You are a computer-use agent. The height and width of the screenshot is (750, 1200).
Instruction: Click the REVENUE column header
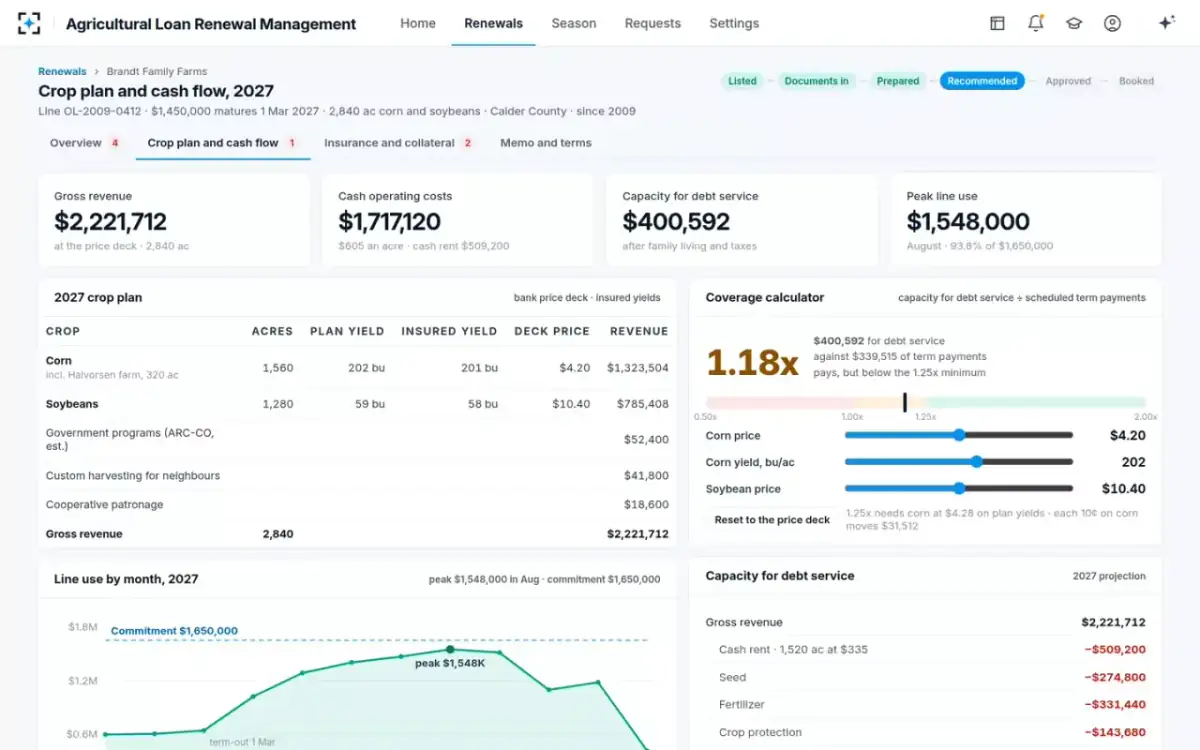639,331
